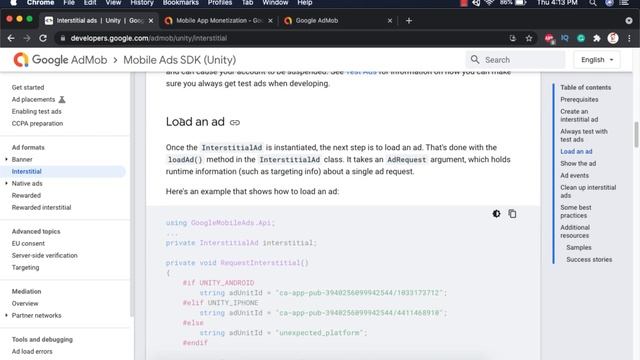Open Server-side verification page
This screenshot has height=360, width=640.
click(x=44, y=256)
